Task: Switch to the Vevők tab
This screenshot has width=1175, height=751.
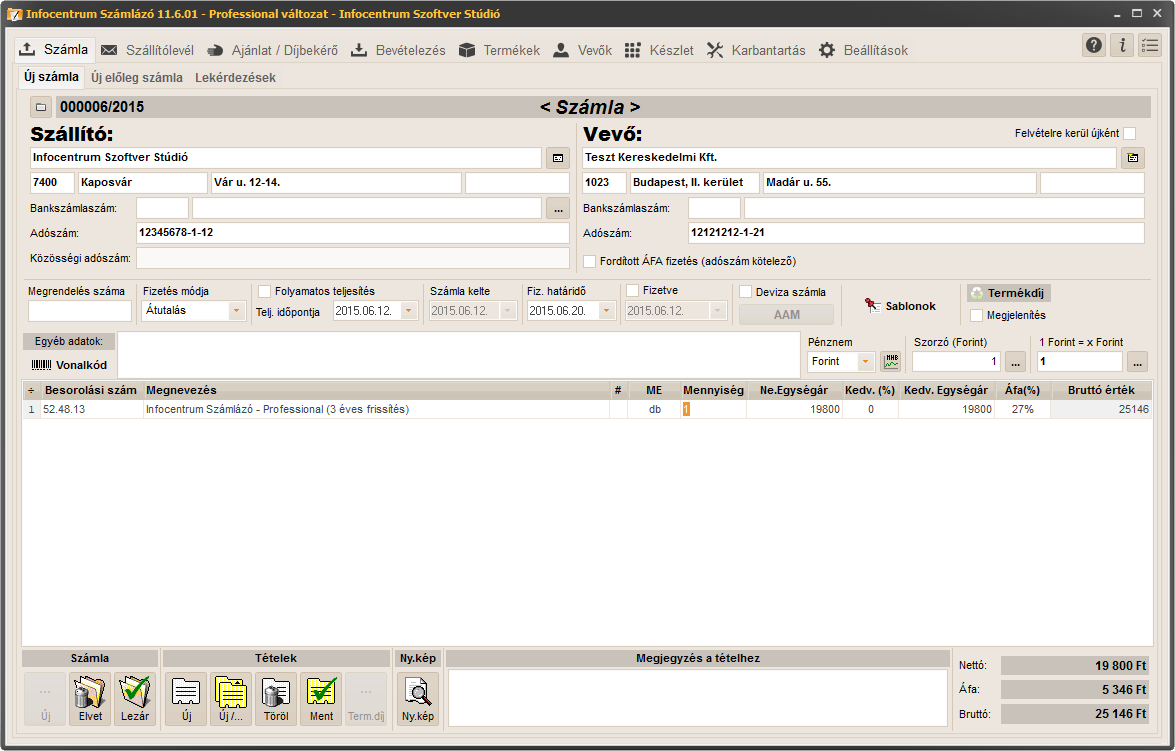Action: coord(582,50)
